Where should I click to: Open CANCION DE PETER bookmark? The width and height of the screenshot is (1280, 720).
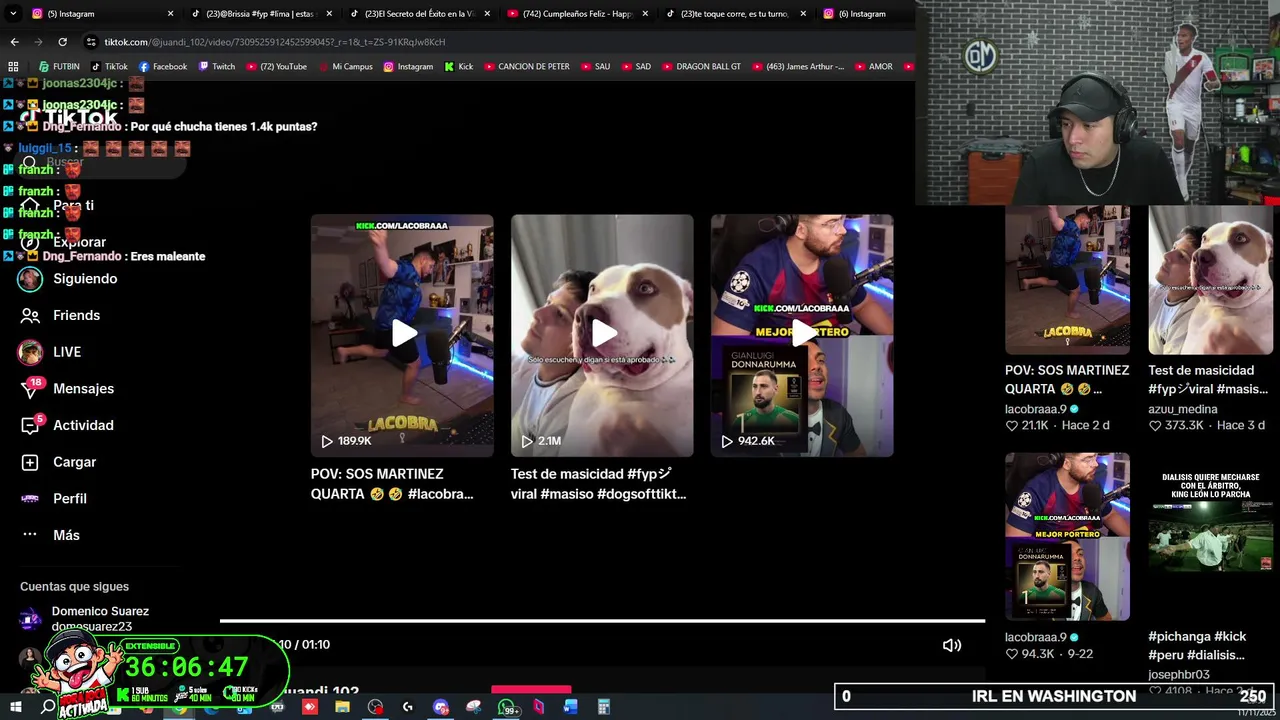click(x=526, y=66)
